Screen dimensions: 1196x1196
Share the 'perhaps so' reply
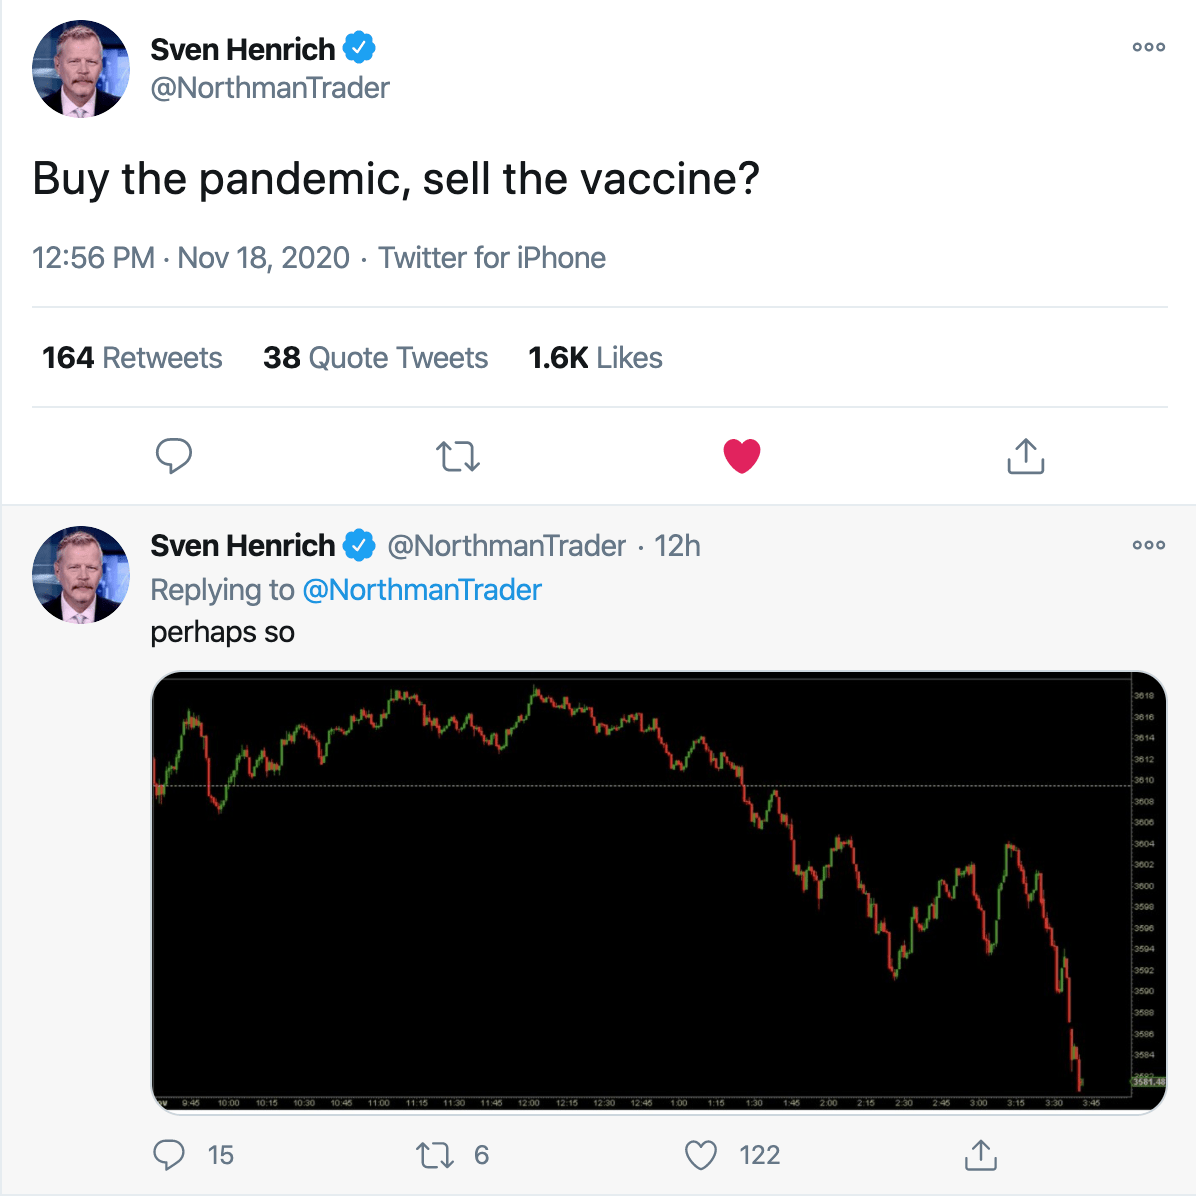[981, 1155]
